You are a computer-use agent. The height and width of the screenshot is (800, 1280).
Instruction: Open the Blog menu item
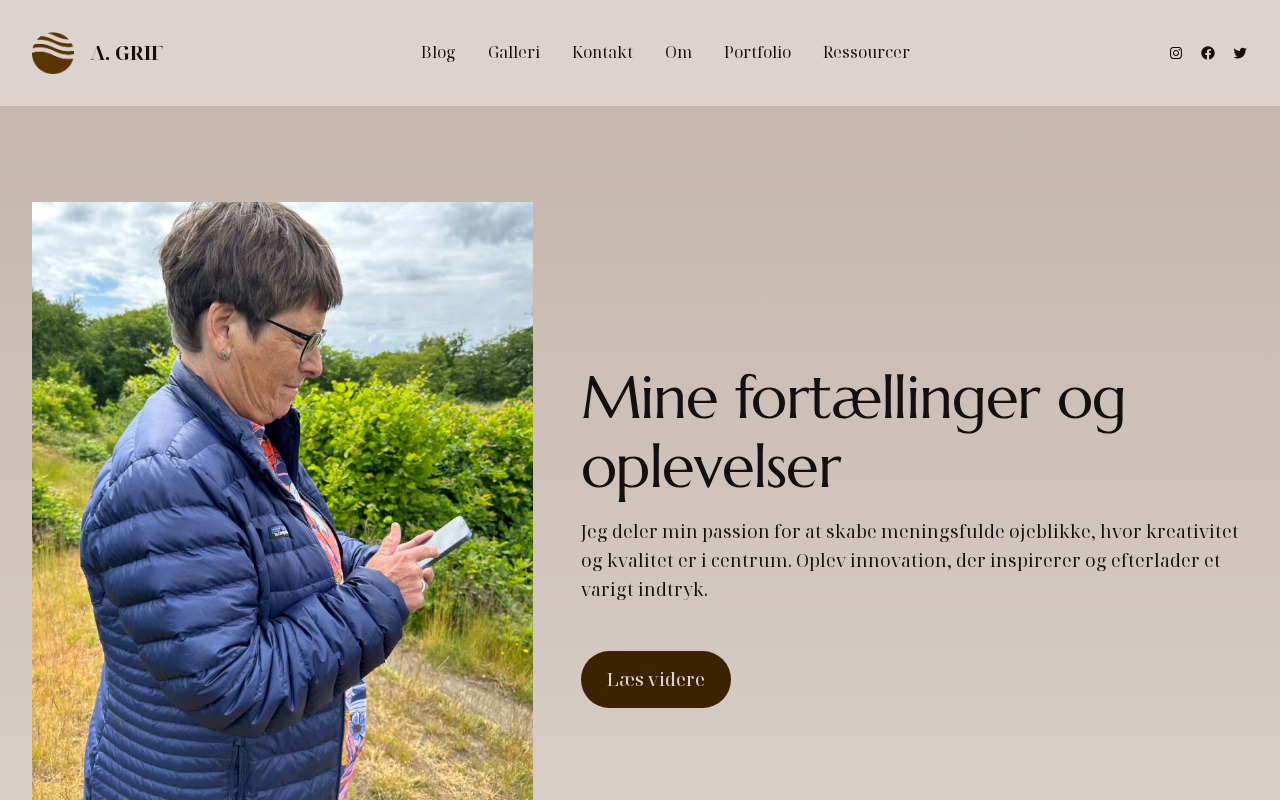pyautogui.click(x=438, y=53)
